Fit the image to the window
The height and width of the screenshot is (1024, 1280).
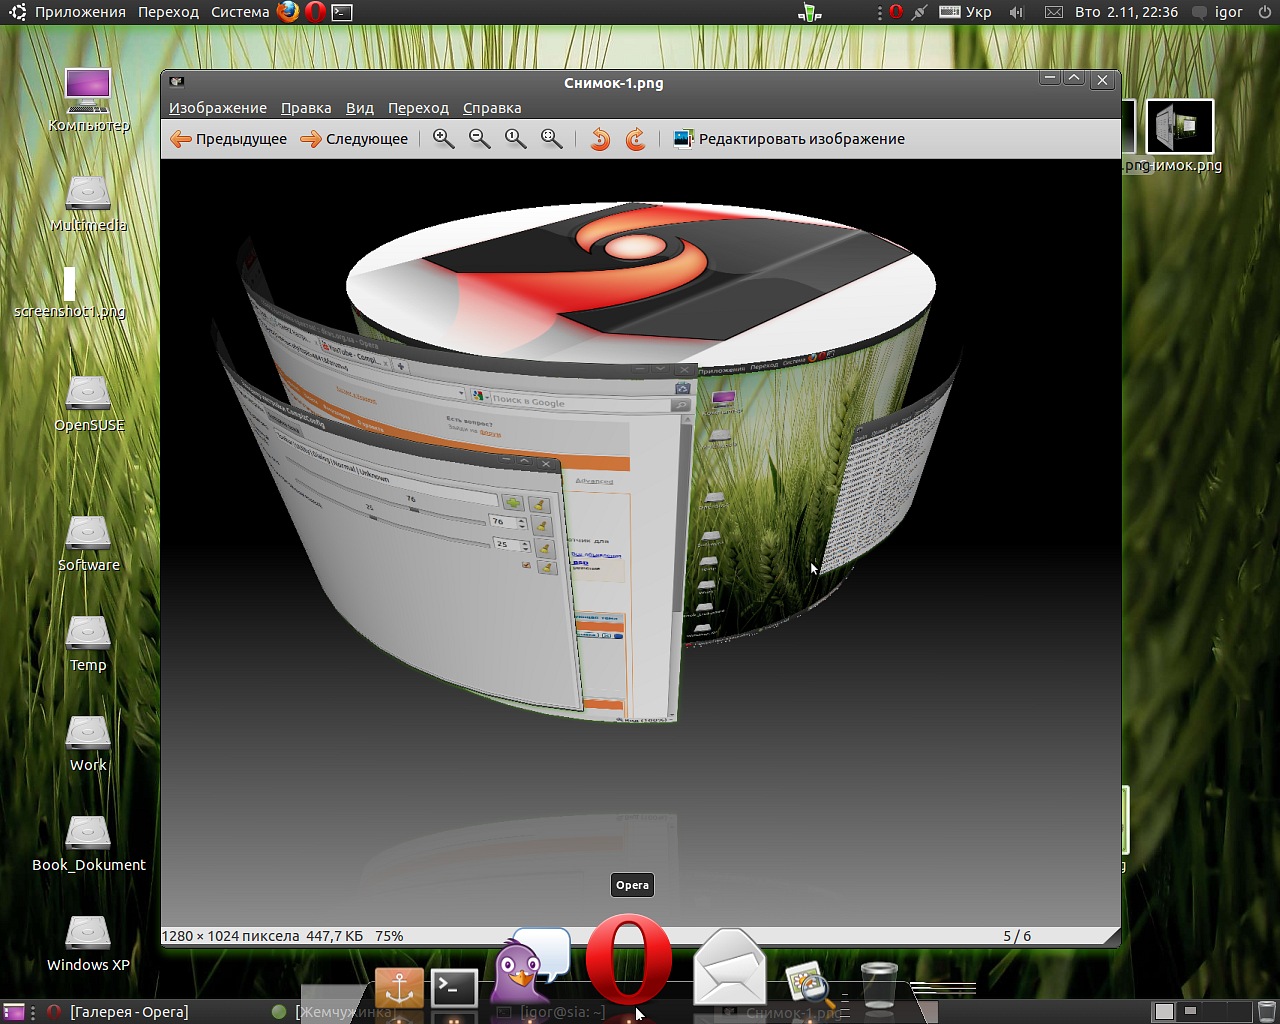tap(552, 139)
